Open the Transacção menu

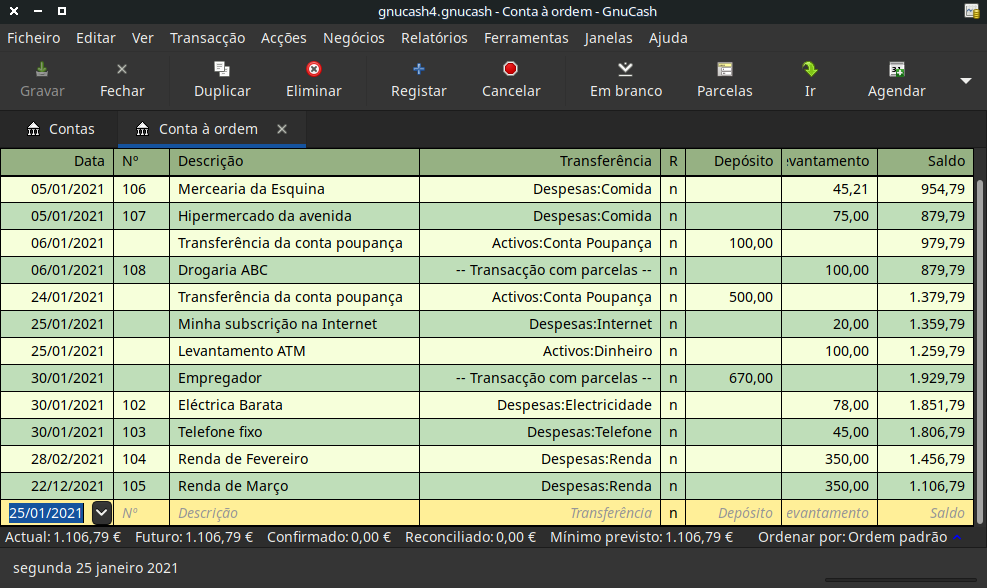(207, 38)
